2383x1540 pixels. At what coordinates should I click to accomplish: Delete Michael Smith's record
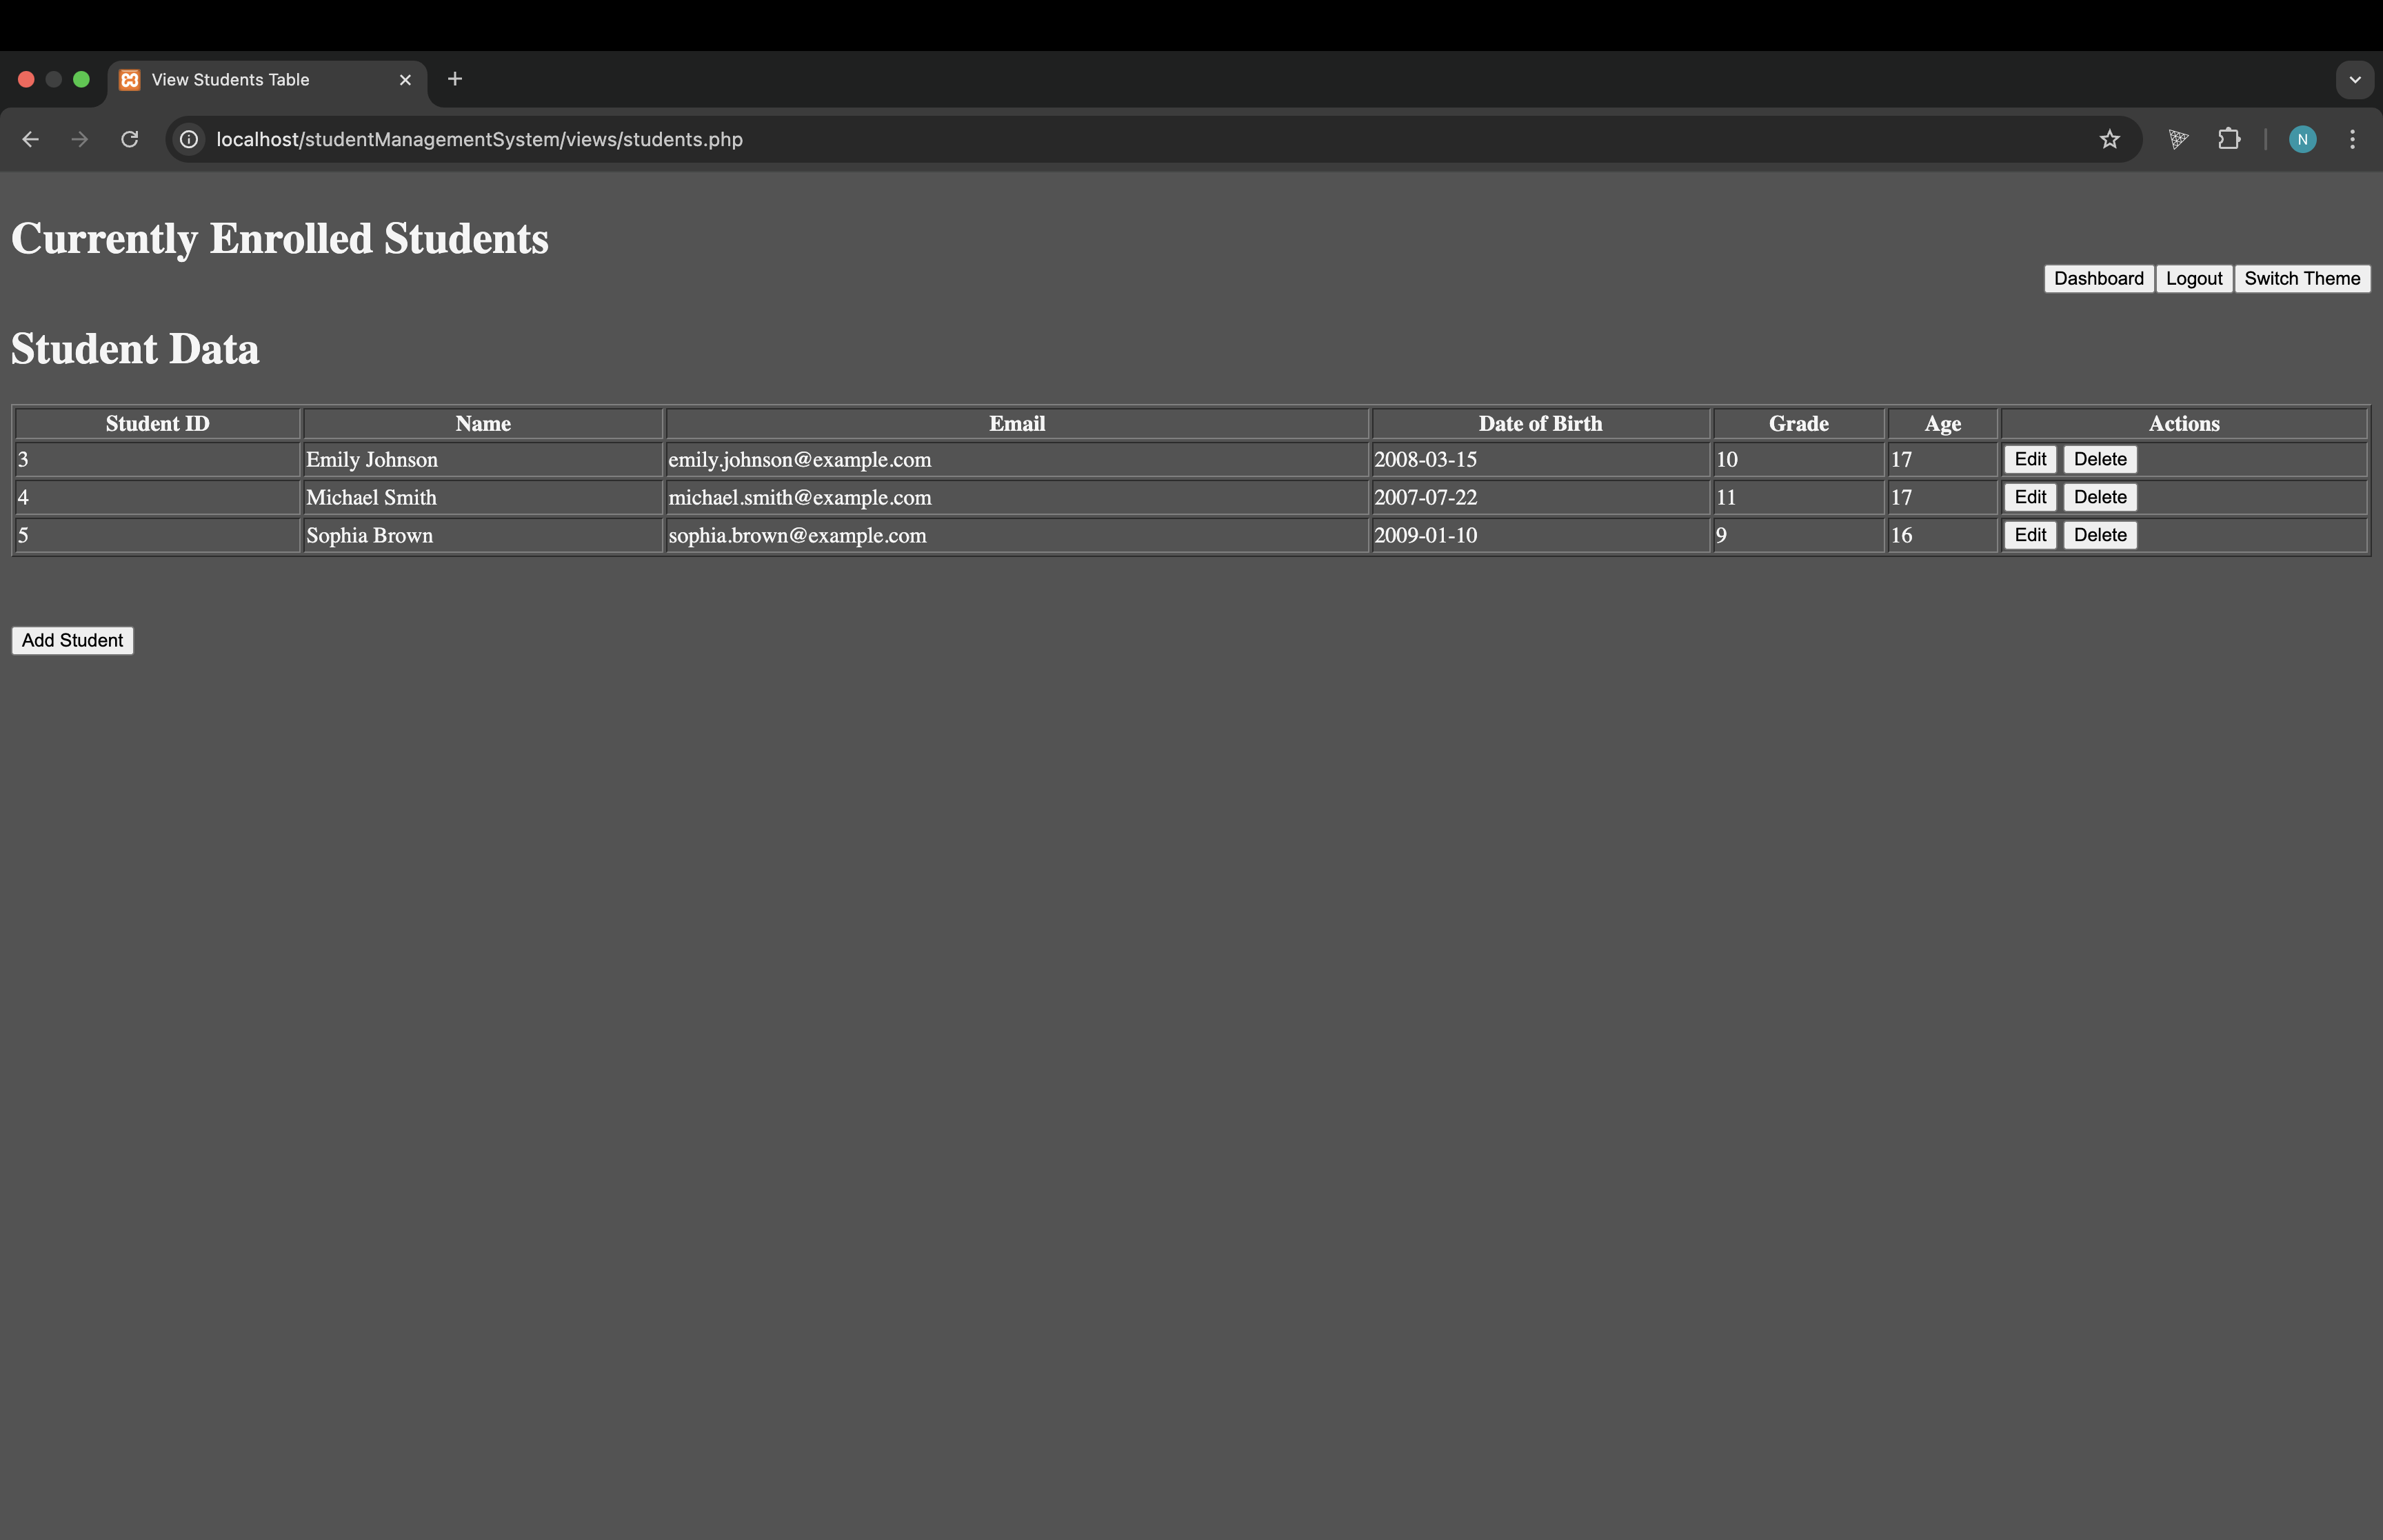coord(2099,497)
